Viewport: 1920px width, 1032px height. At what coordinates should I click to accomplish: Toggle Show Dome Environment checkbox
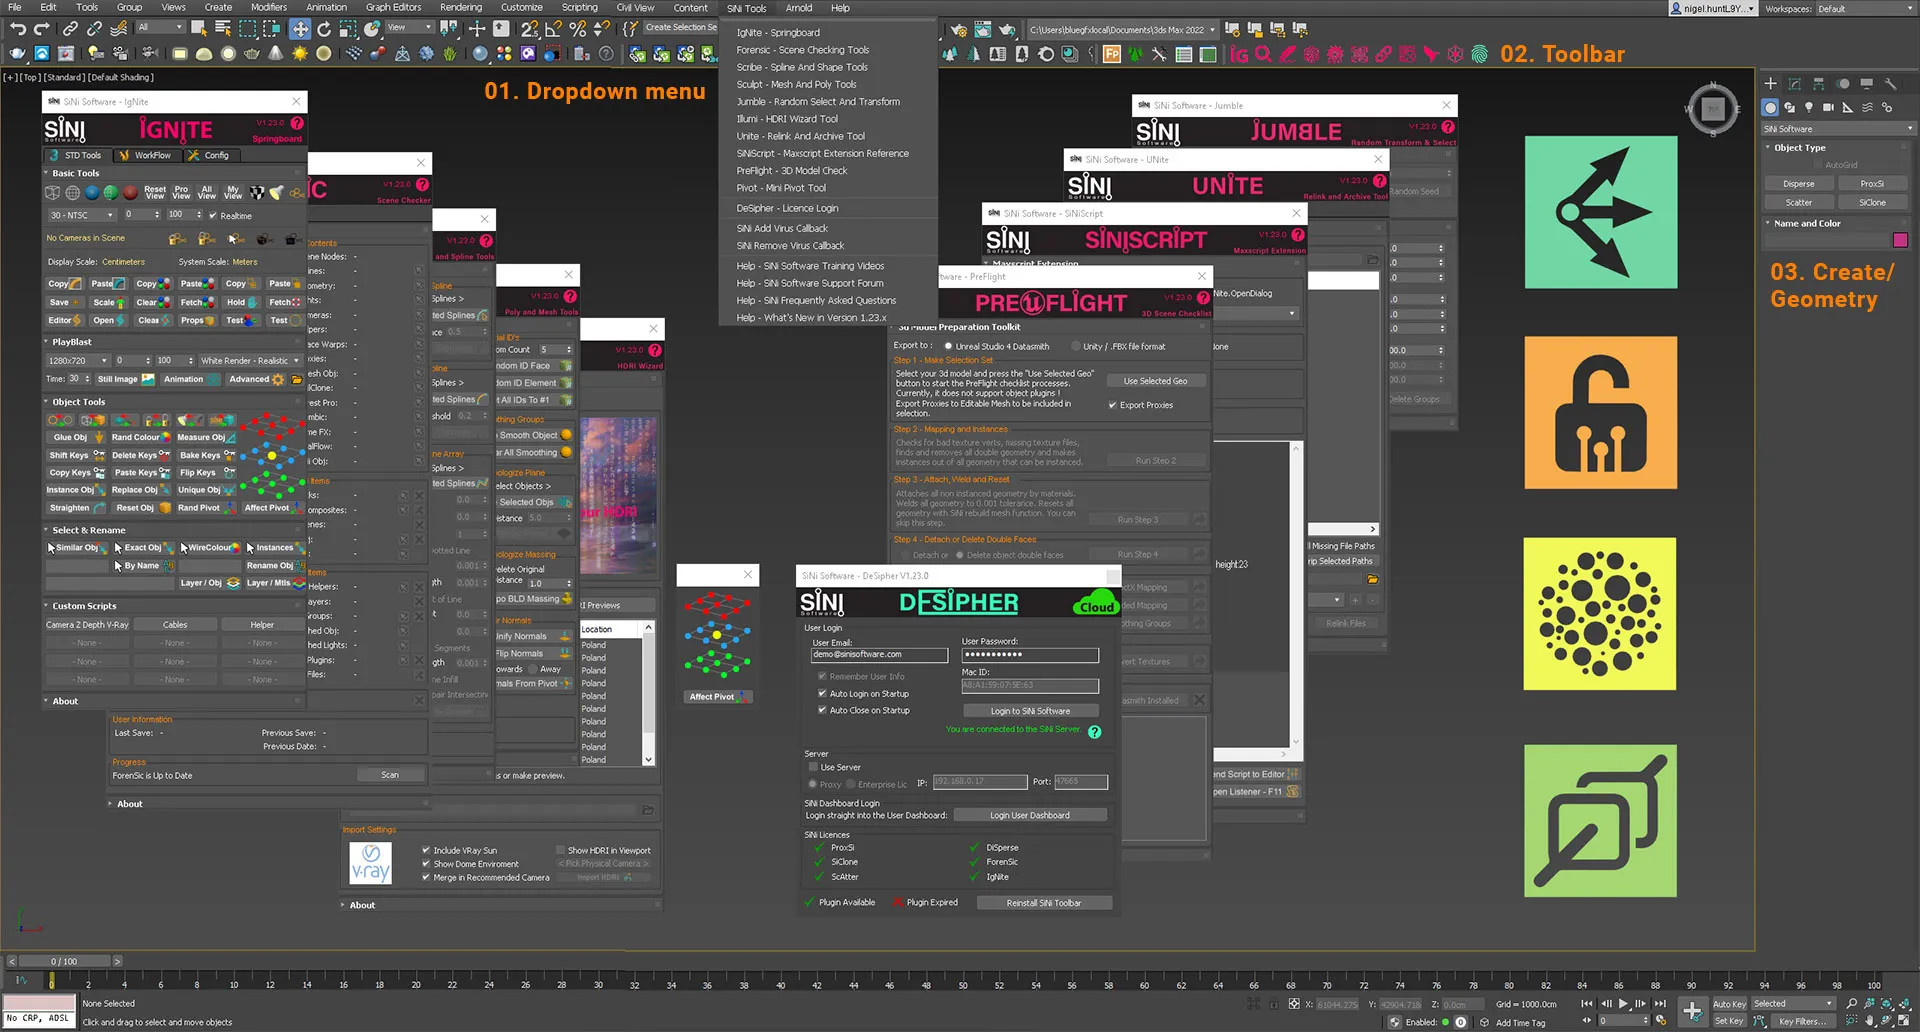[426, 864]
